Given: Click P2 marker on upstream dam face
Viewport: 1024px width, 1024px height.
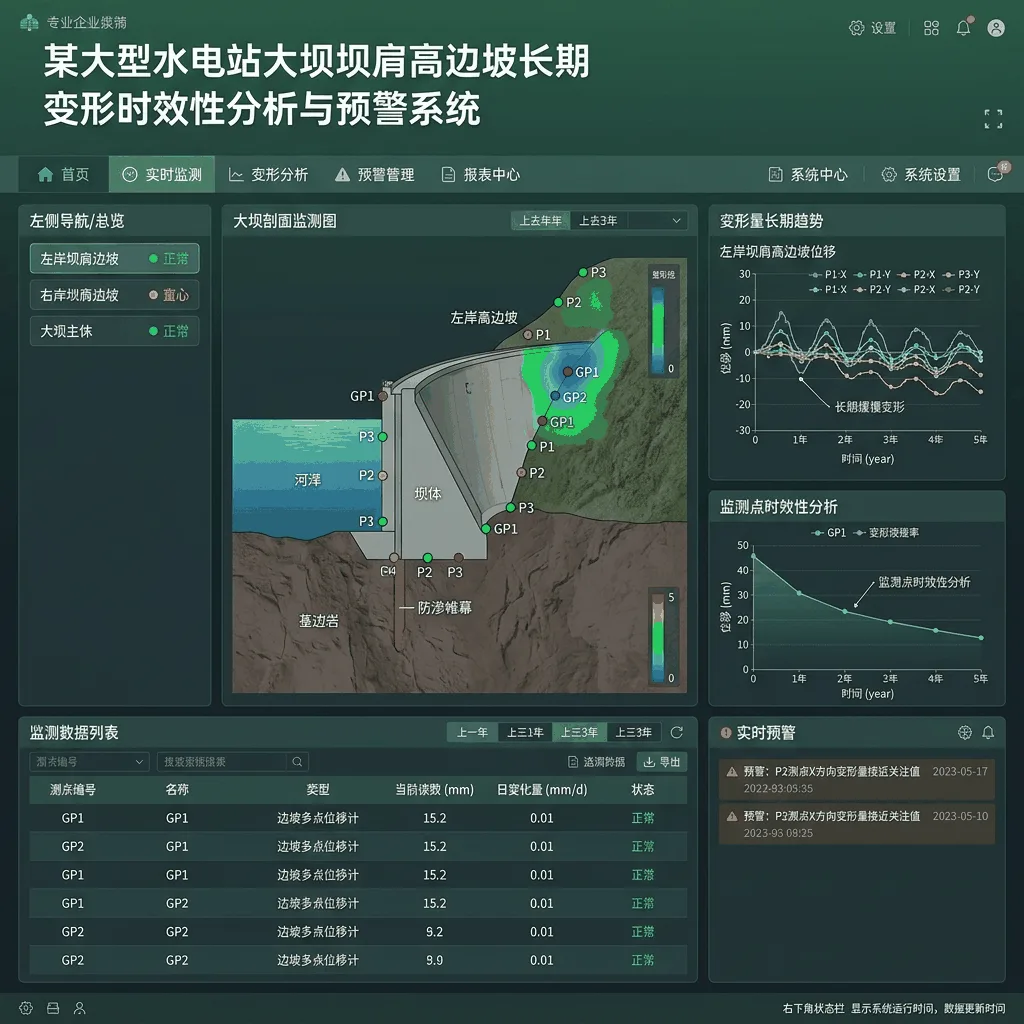Looking at the screenshot, I should tap(383, 475).
